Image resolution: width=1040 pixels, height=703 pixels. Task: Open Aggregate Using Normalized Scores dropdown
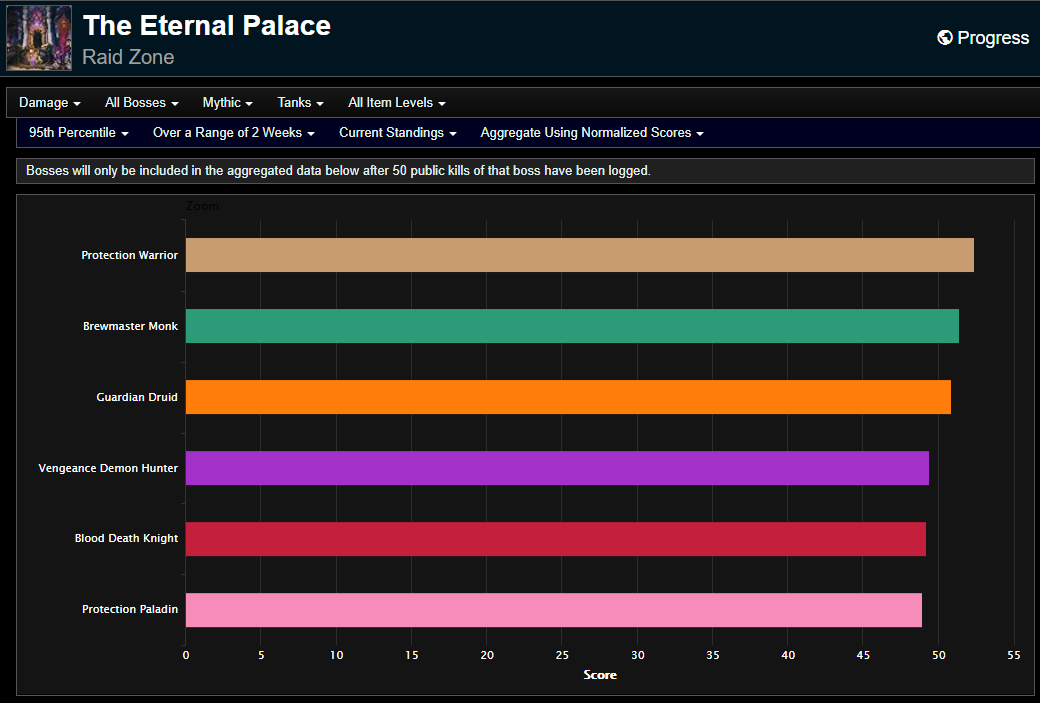point(592,133)
